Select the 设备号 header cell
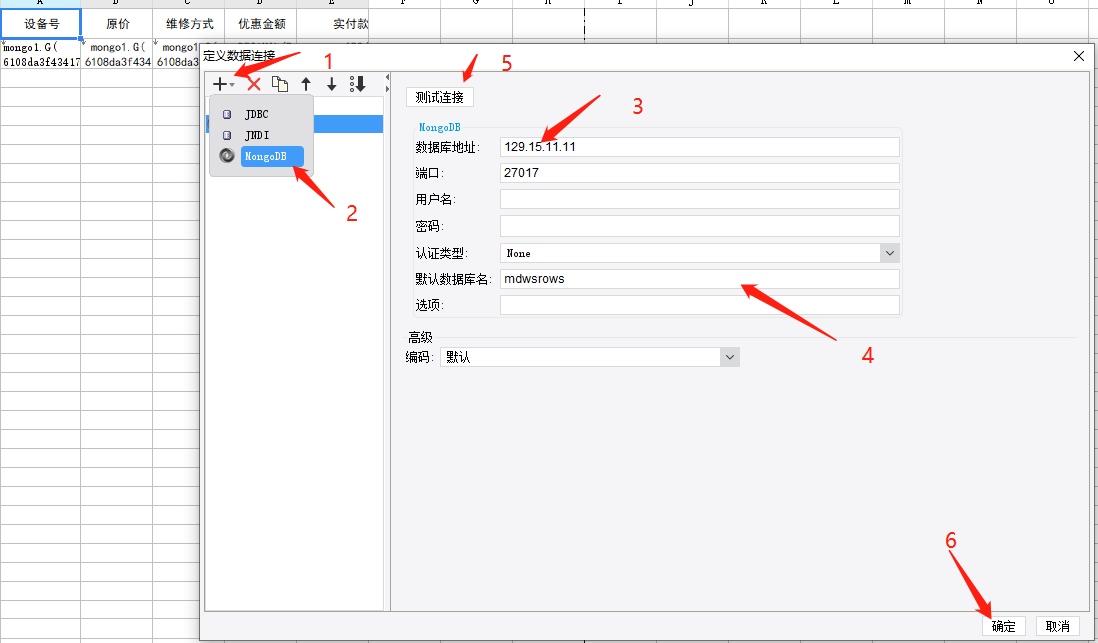 click(x=41, y=24)
